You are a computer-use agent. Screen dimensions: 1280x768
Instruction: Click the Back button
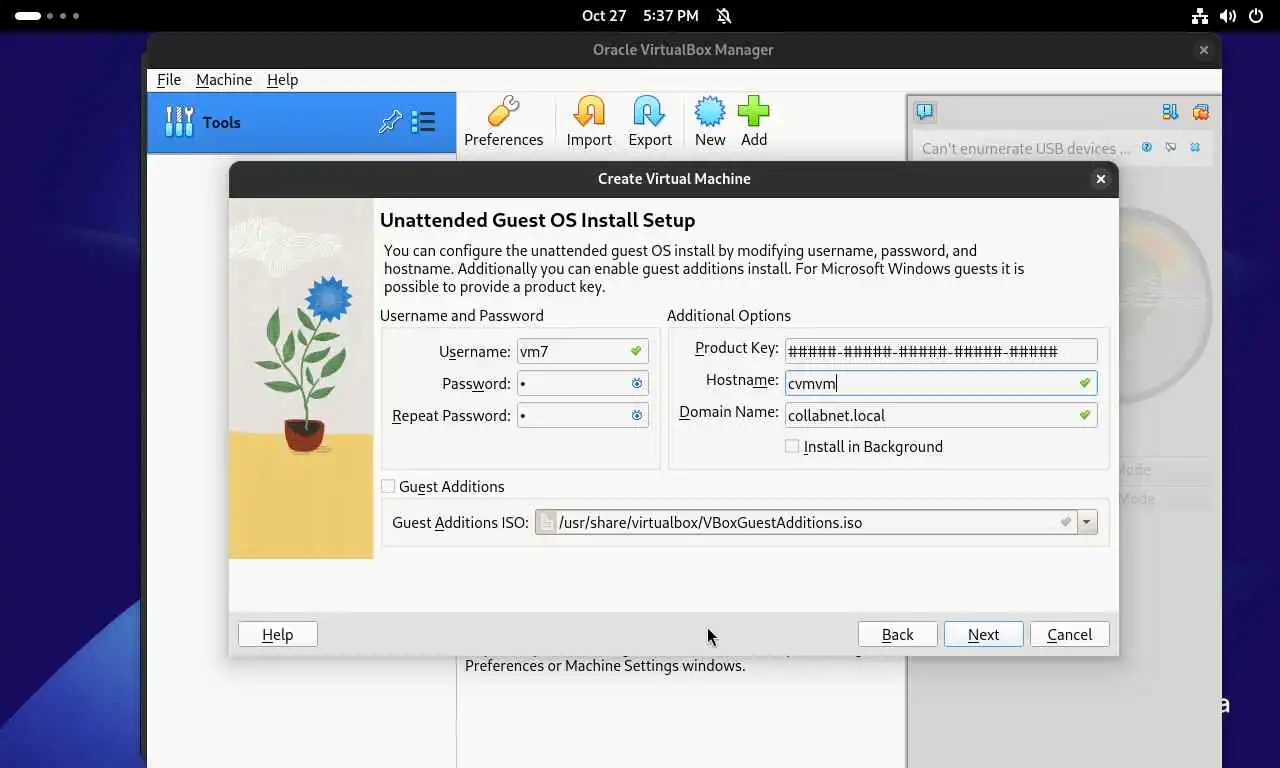[x=898, y=634]
